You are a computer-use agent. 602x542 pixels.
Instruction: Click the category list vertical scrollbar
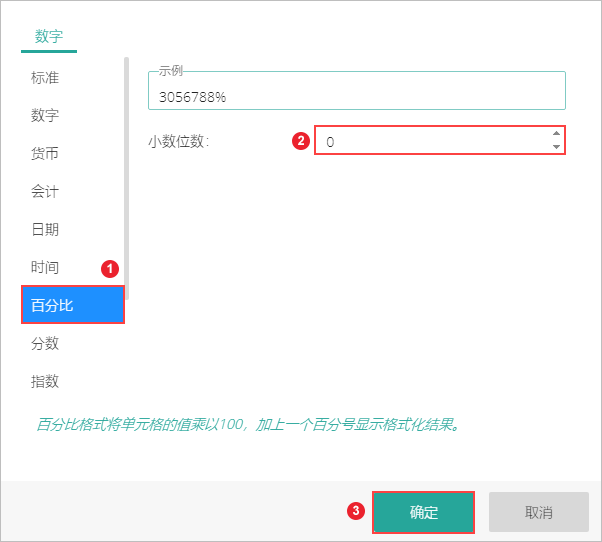126,180
